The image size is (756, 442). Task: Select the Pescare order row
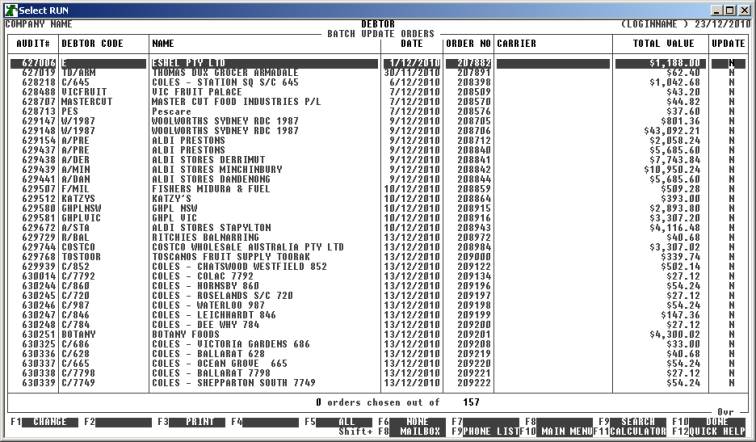pyautogui.click(x=378, y=111)
